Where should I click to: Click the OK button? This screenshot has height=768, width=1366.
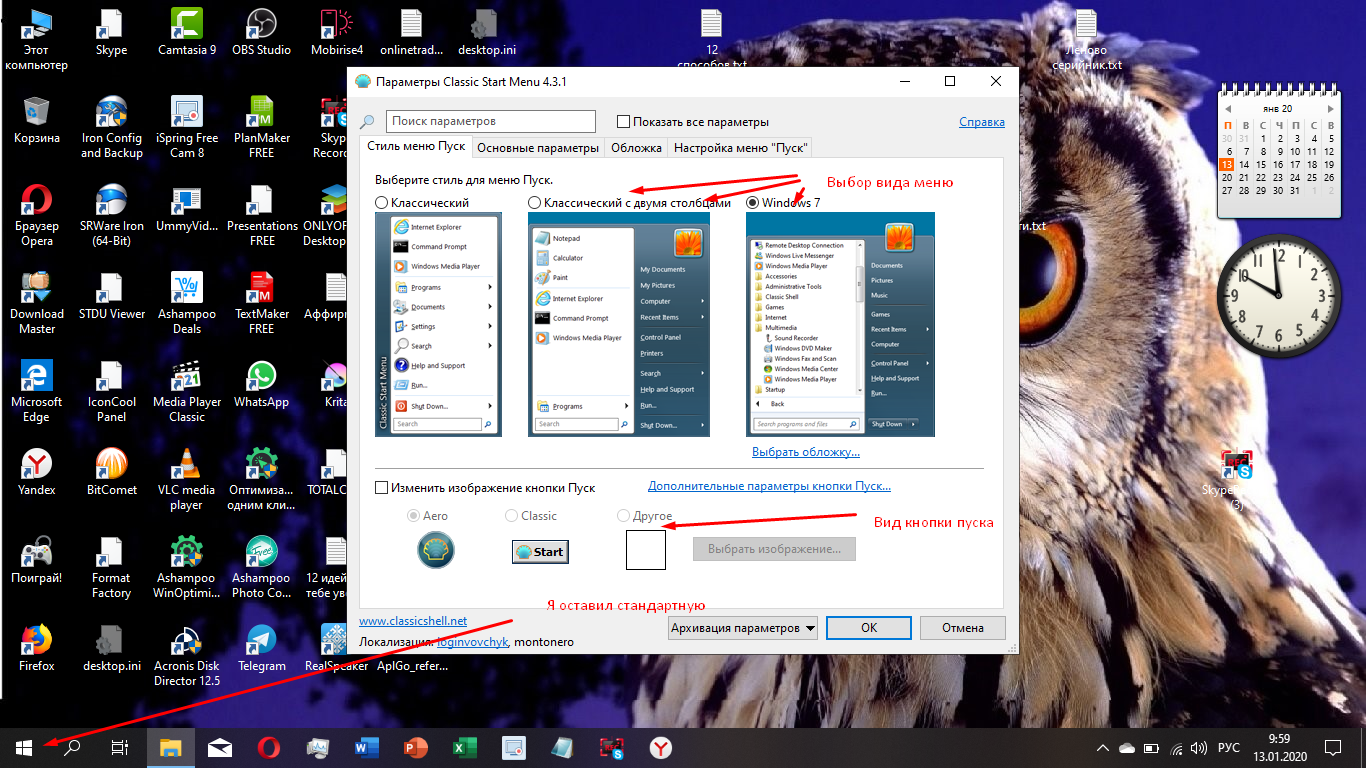pos(869,628)
